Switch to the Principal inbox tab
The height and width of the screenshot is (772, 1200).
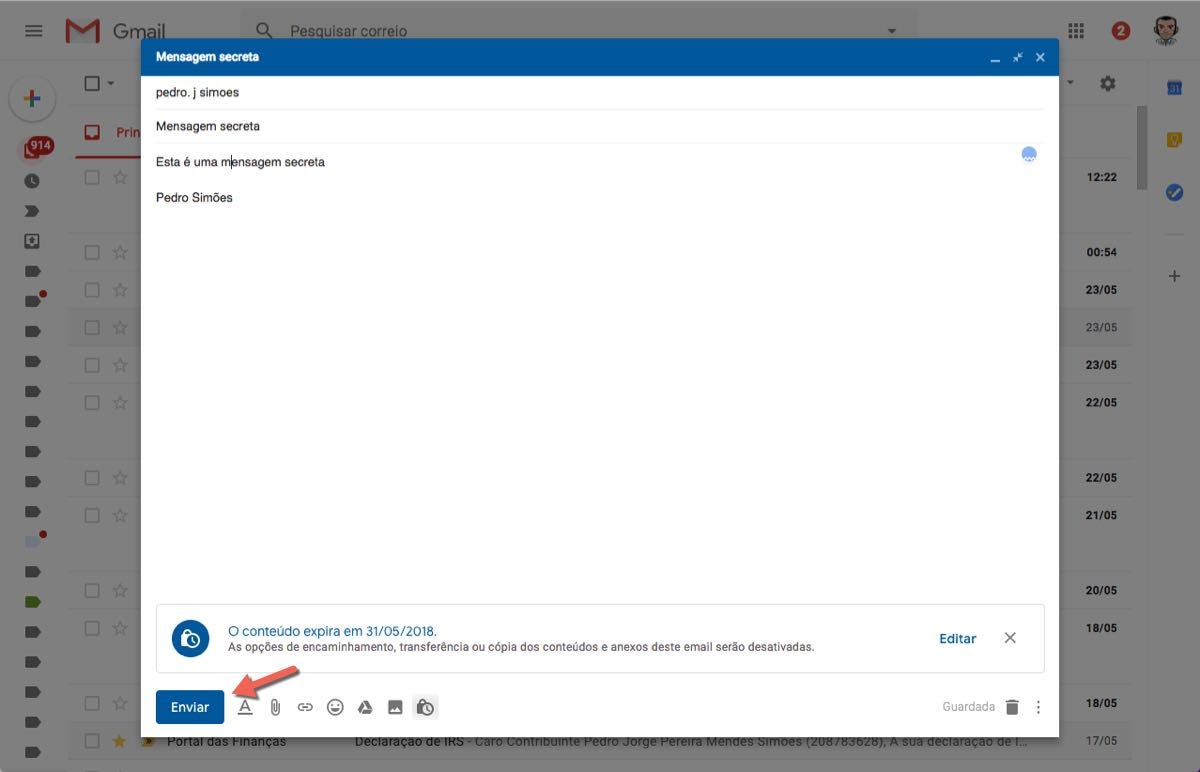(x=110, y=132)
